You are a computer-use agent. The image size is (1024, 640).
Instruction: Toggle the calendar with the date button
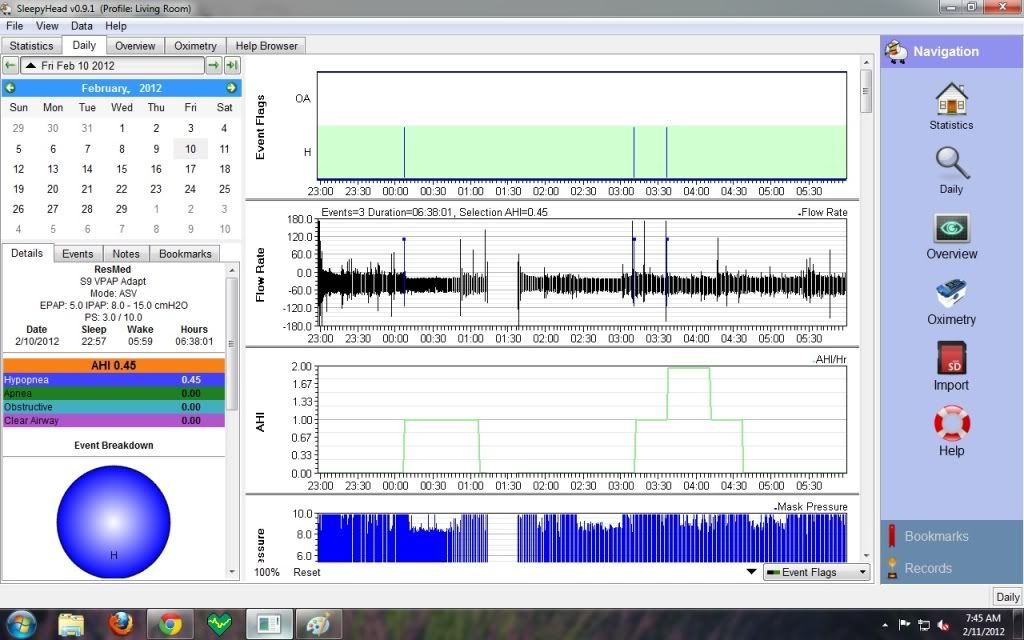pyautogui.click(x=112, y=65)
